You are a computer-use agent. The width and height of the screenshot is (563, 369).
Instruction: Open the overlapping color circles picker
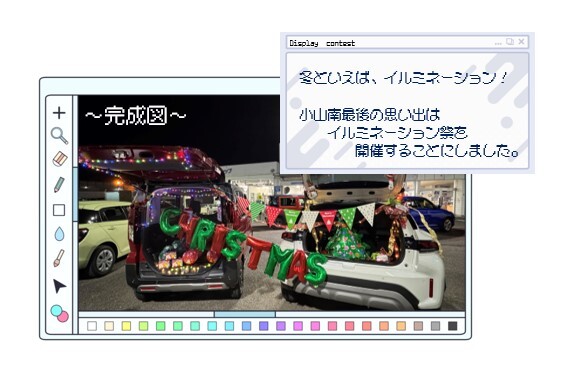coord(60,314)
